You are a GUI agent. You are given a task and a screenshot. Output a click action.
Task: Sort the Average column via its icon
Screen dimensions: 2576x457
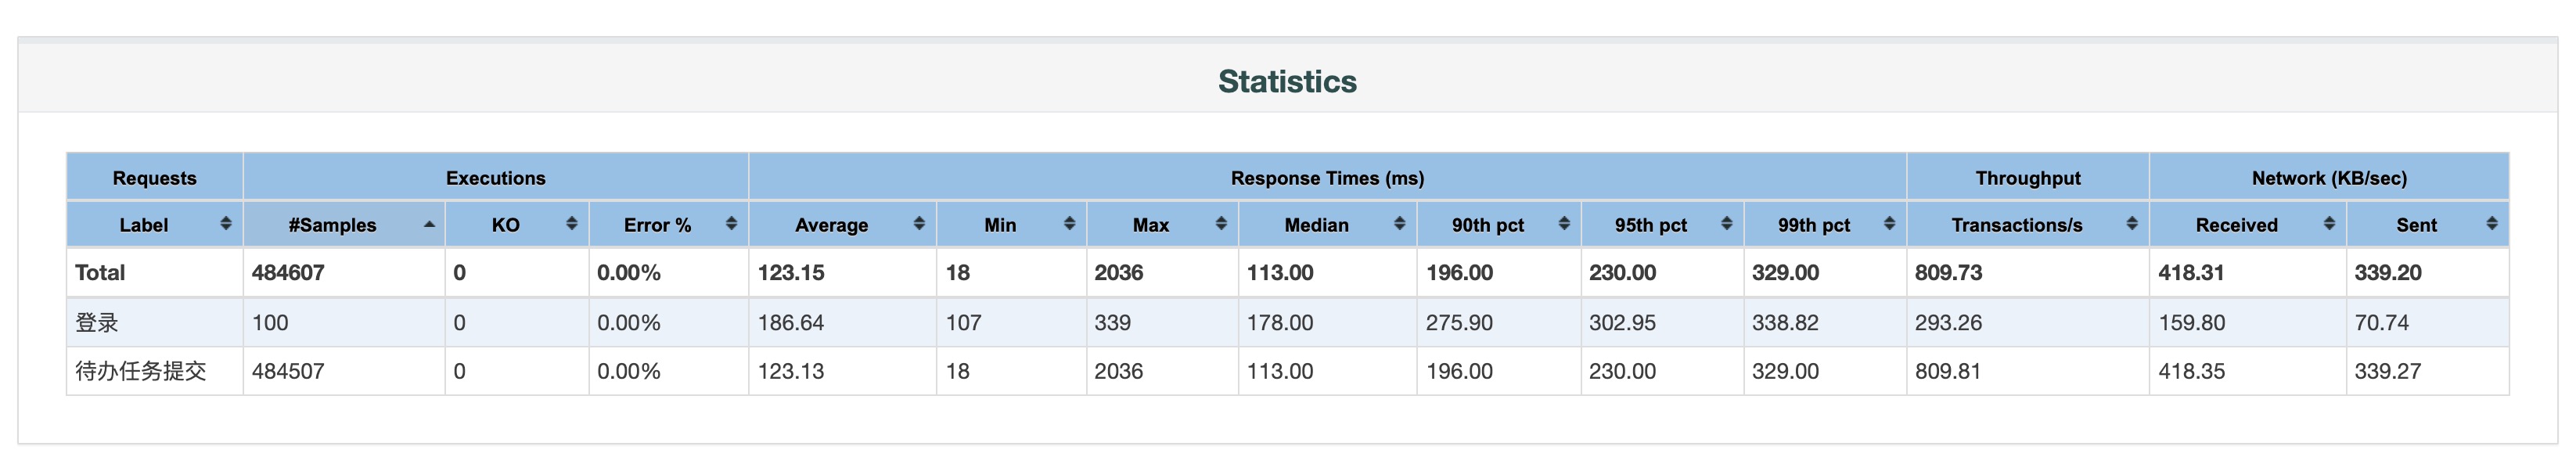[x=919, y=224]
